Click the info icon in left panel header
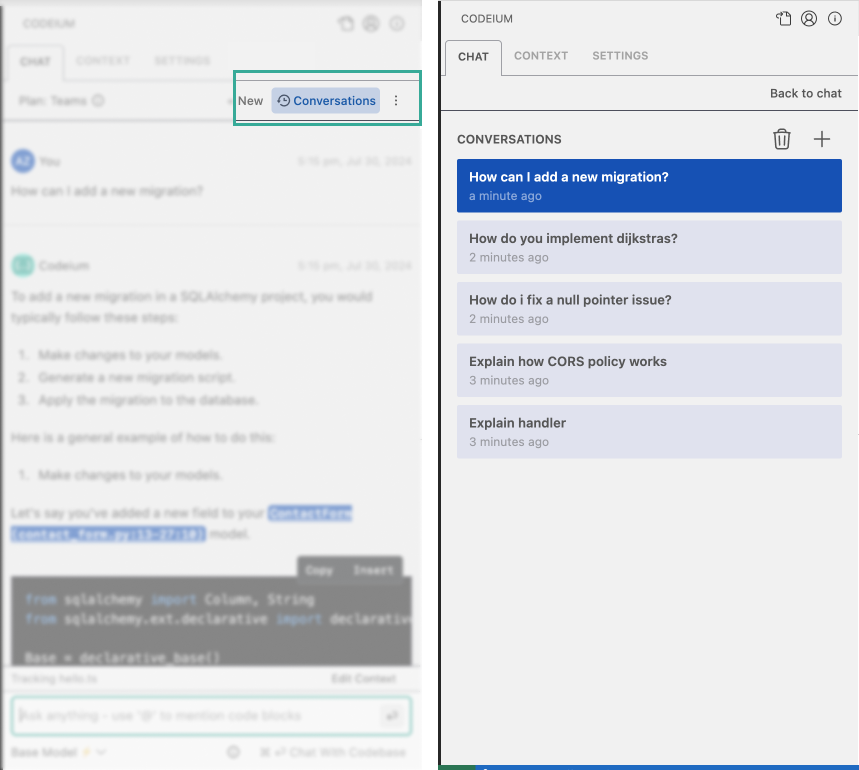Viewport: 859px width, 770px height. click(x=397, y=24)
